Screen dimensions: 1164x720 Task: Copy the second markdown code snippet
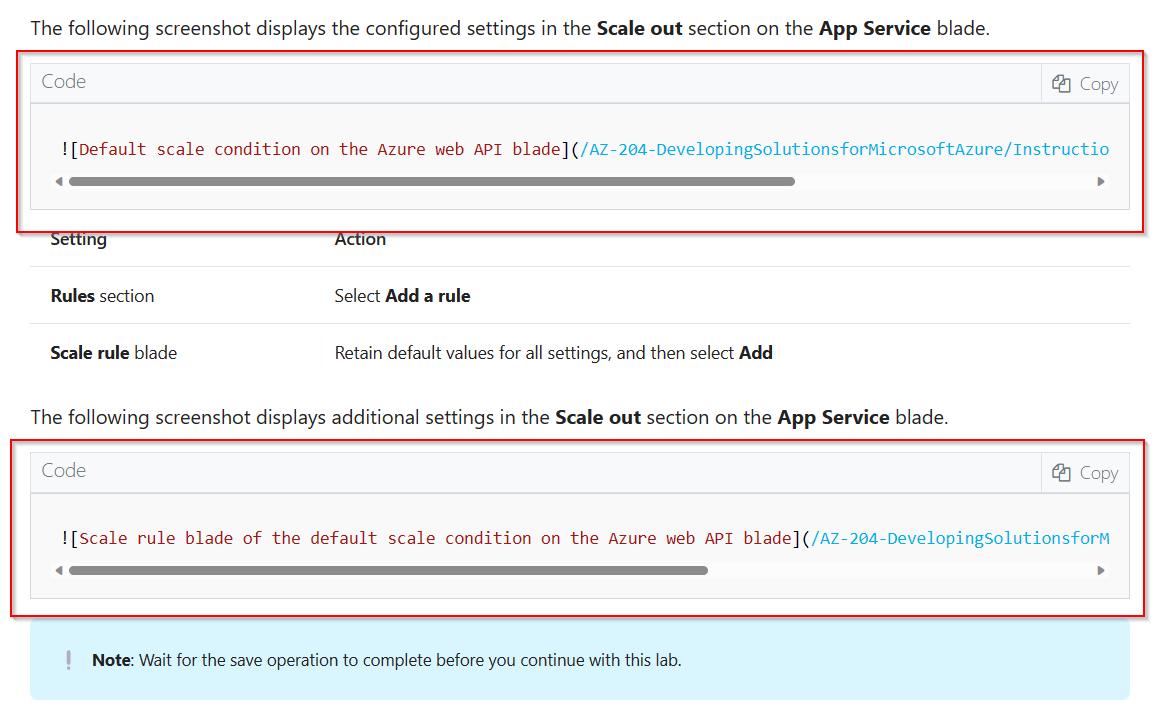[1084, 472]
